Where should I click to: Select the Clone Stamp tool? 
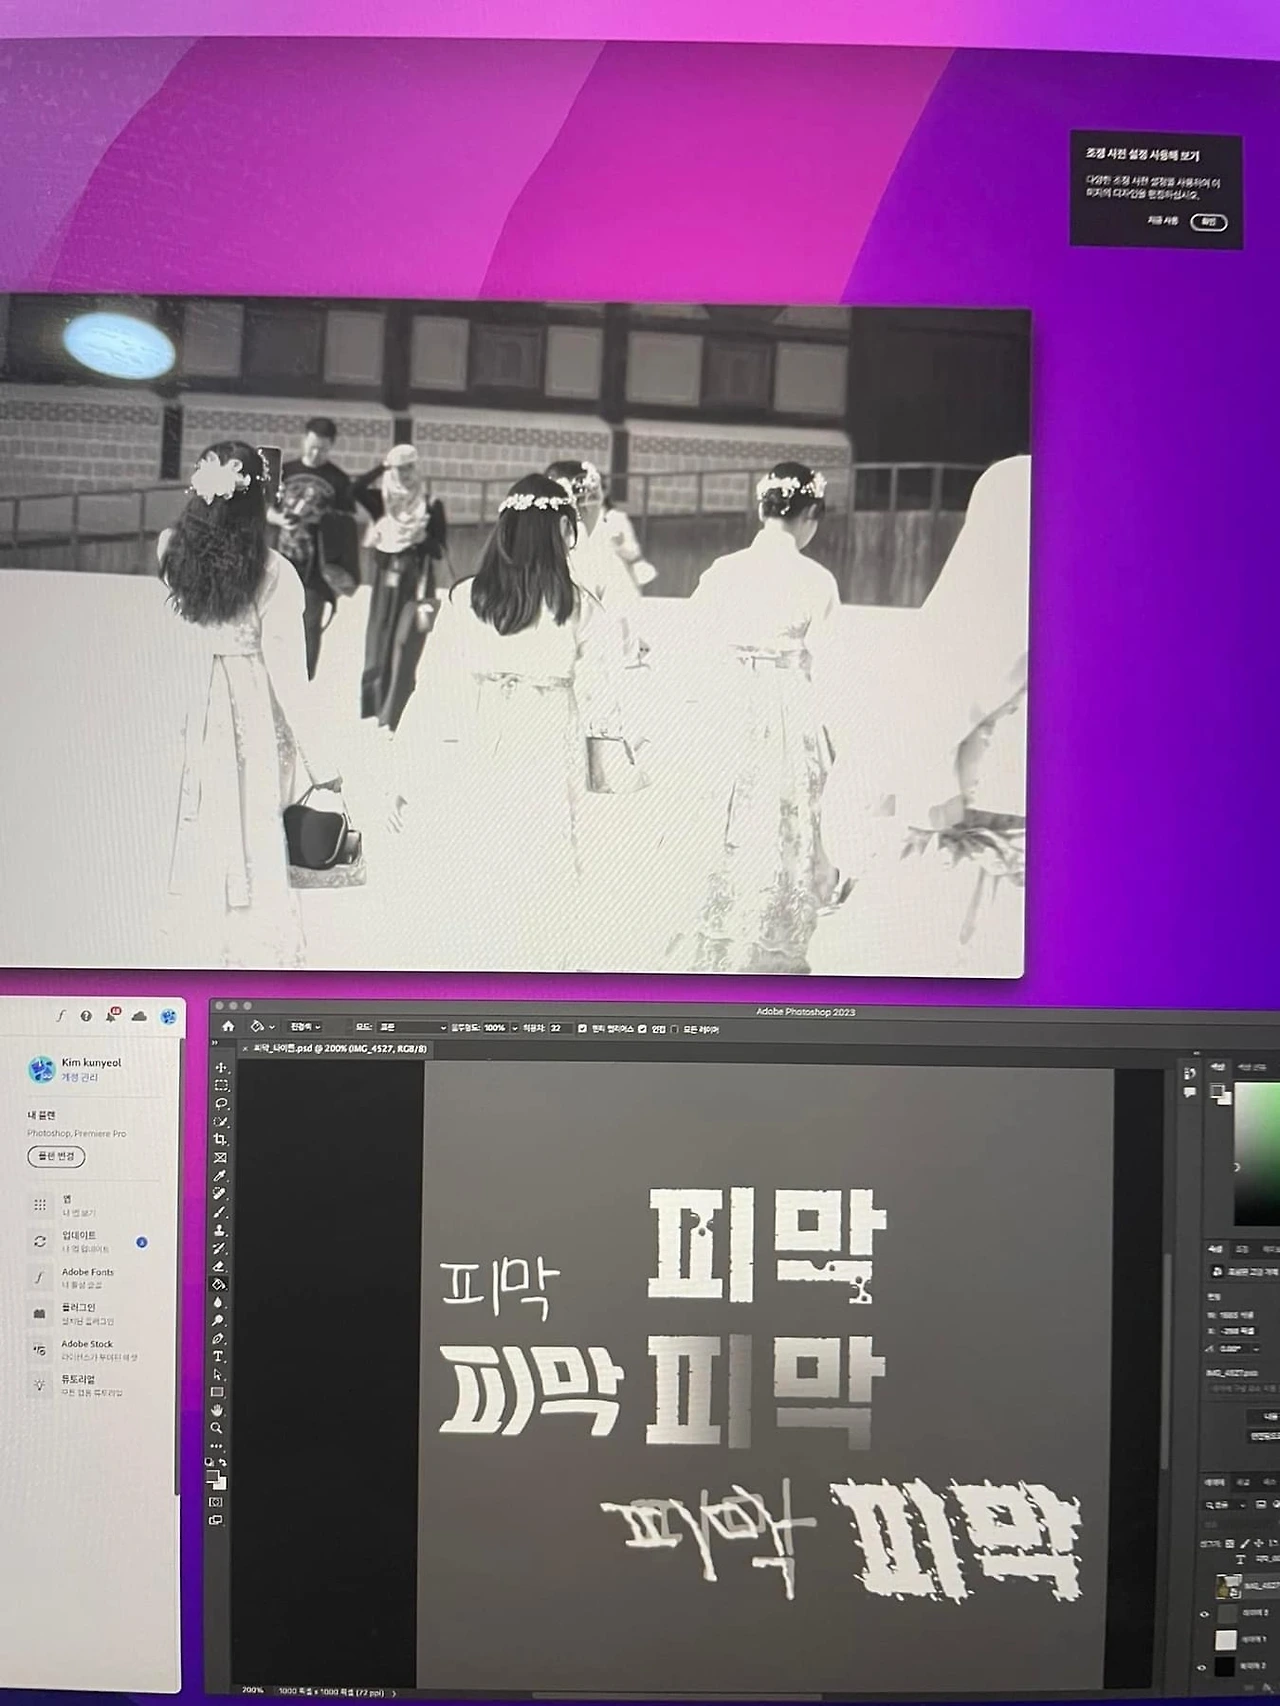(220, 1230)
